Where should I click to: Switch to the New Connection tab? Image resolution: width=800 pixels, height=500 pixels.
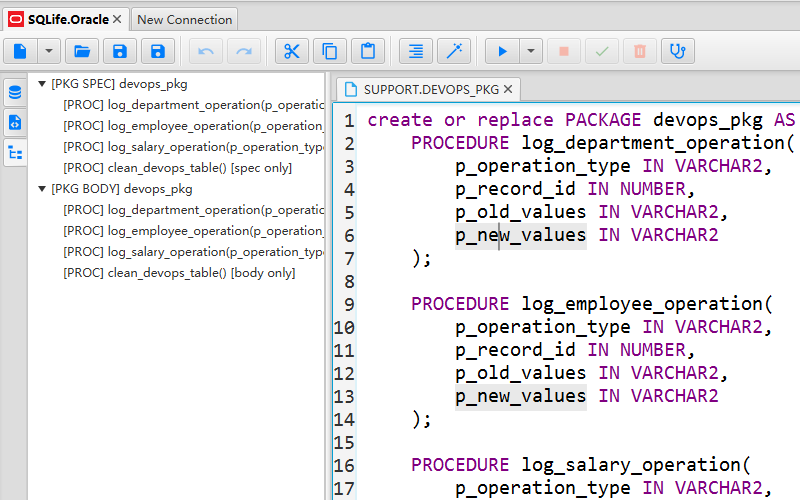184,19
